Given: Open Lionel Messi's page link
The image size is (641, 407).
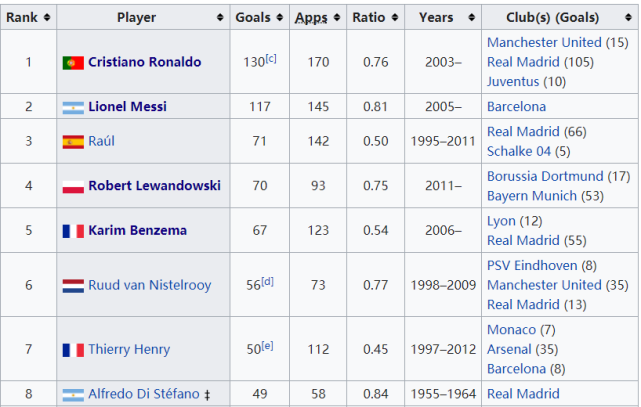Looking at the screenshot, I should tap(128, 107).
